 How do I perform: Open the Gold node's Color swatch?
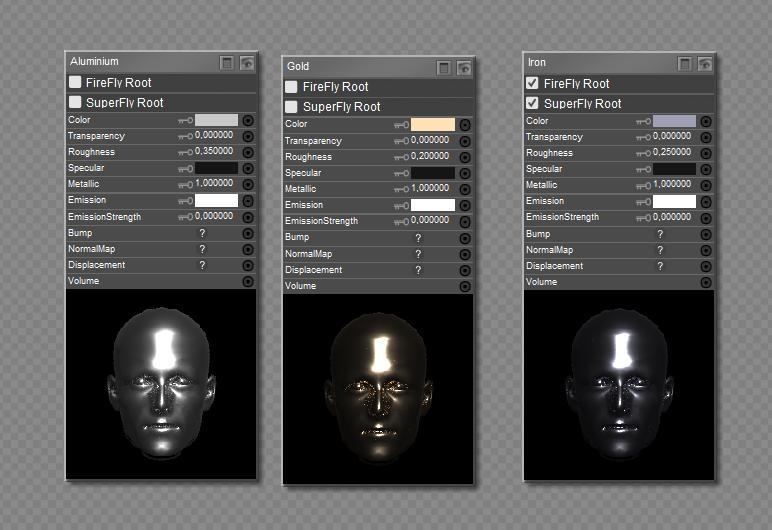pos(434,125)
